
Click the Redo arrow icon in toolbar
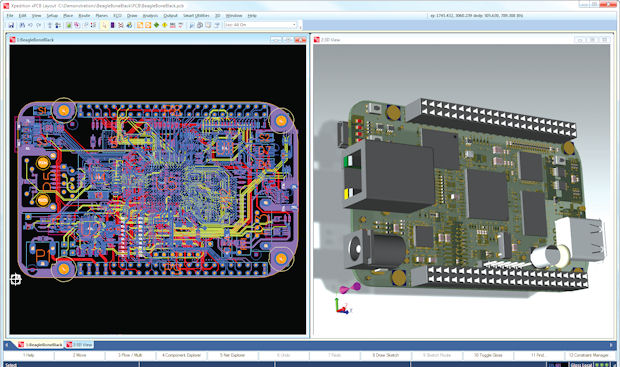(39, 25)
